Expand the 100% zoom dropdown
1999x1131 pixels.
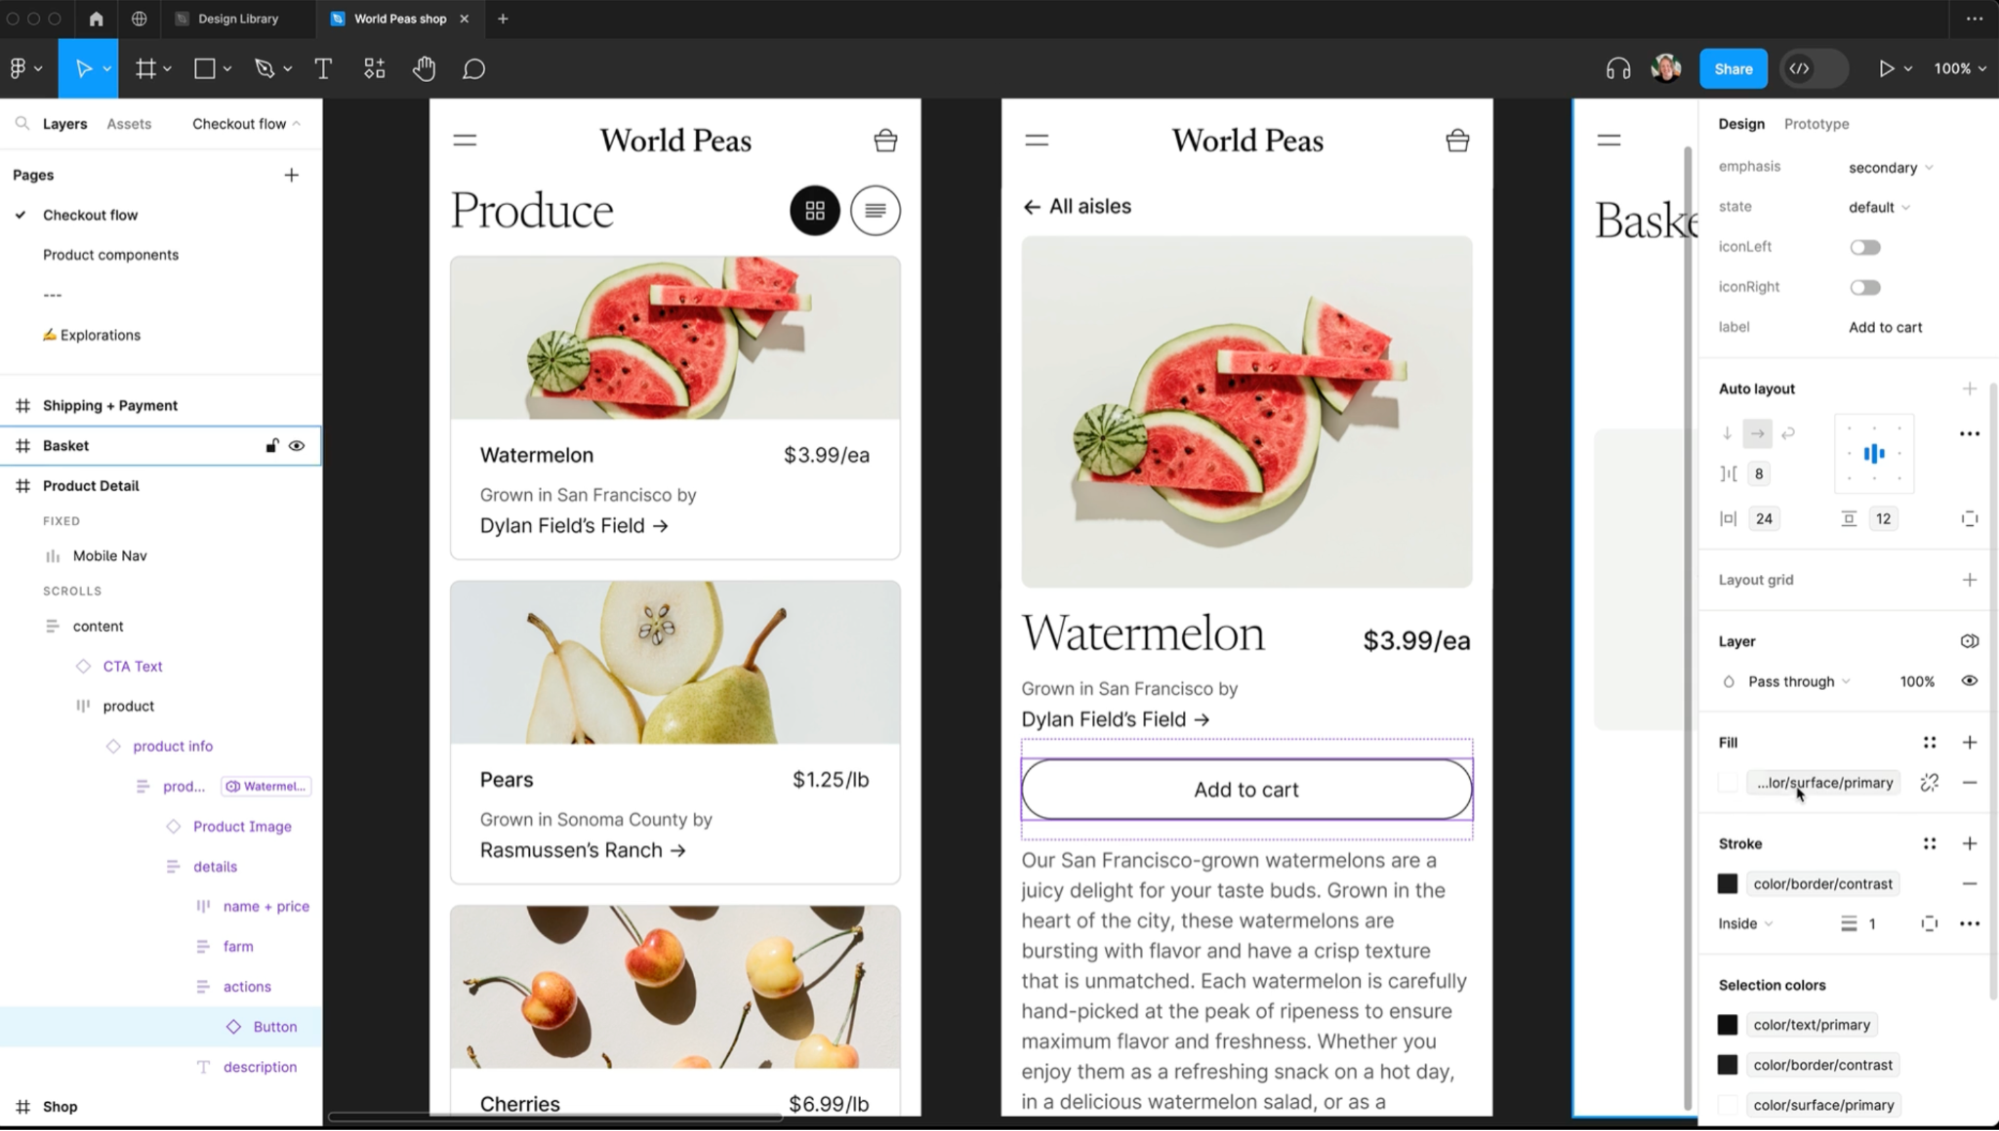click(x=1960, y=69)
